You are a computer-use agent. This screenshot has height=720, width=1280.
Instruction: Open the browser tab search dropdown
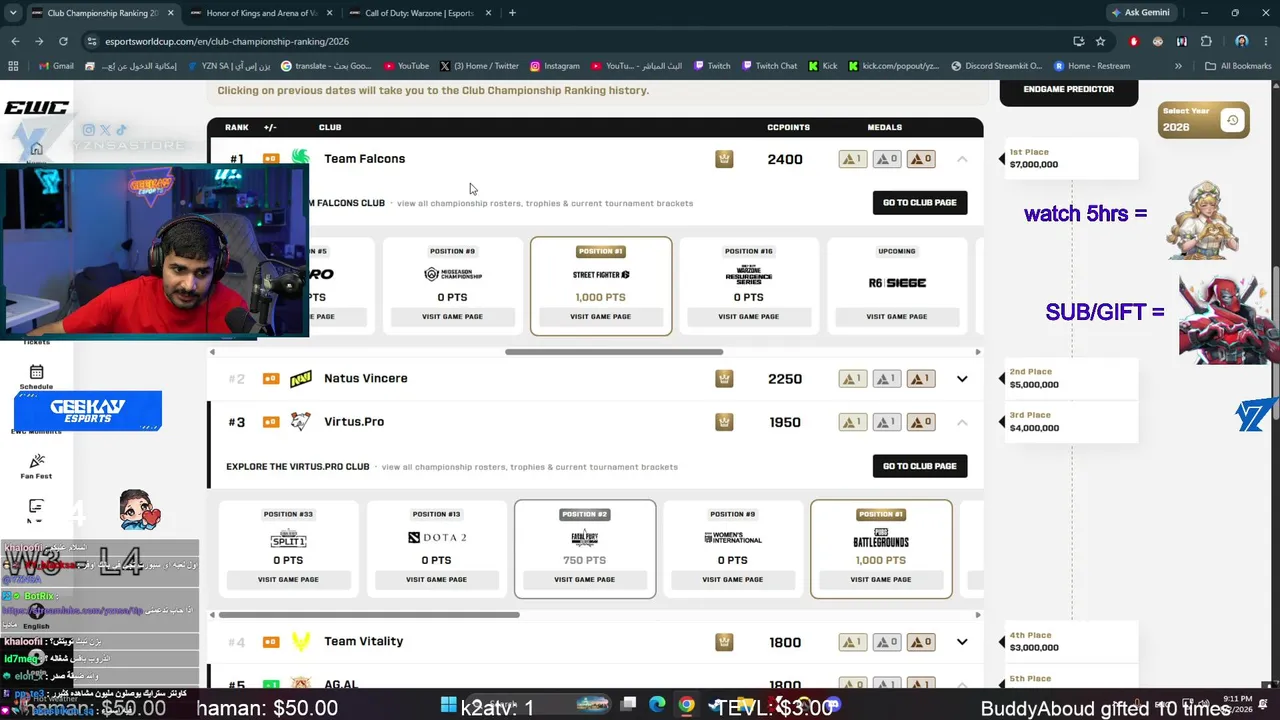pos(15,13)
